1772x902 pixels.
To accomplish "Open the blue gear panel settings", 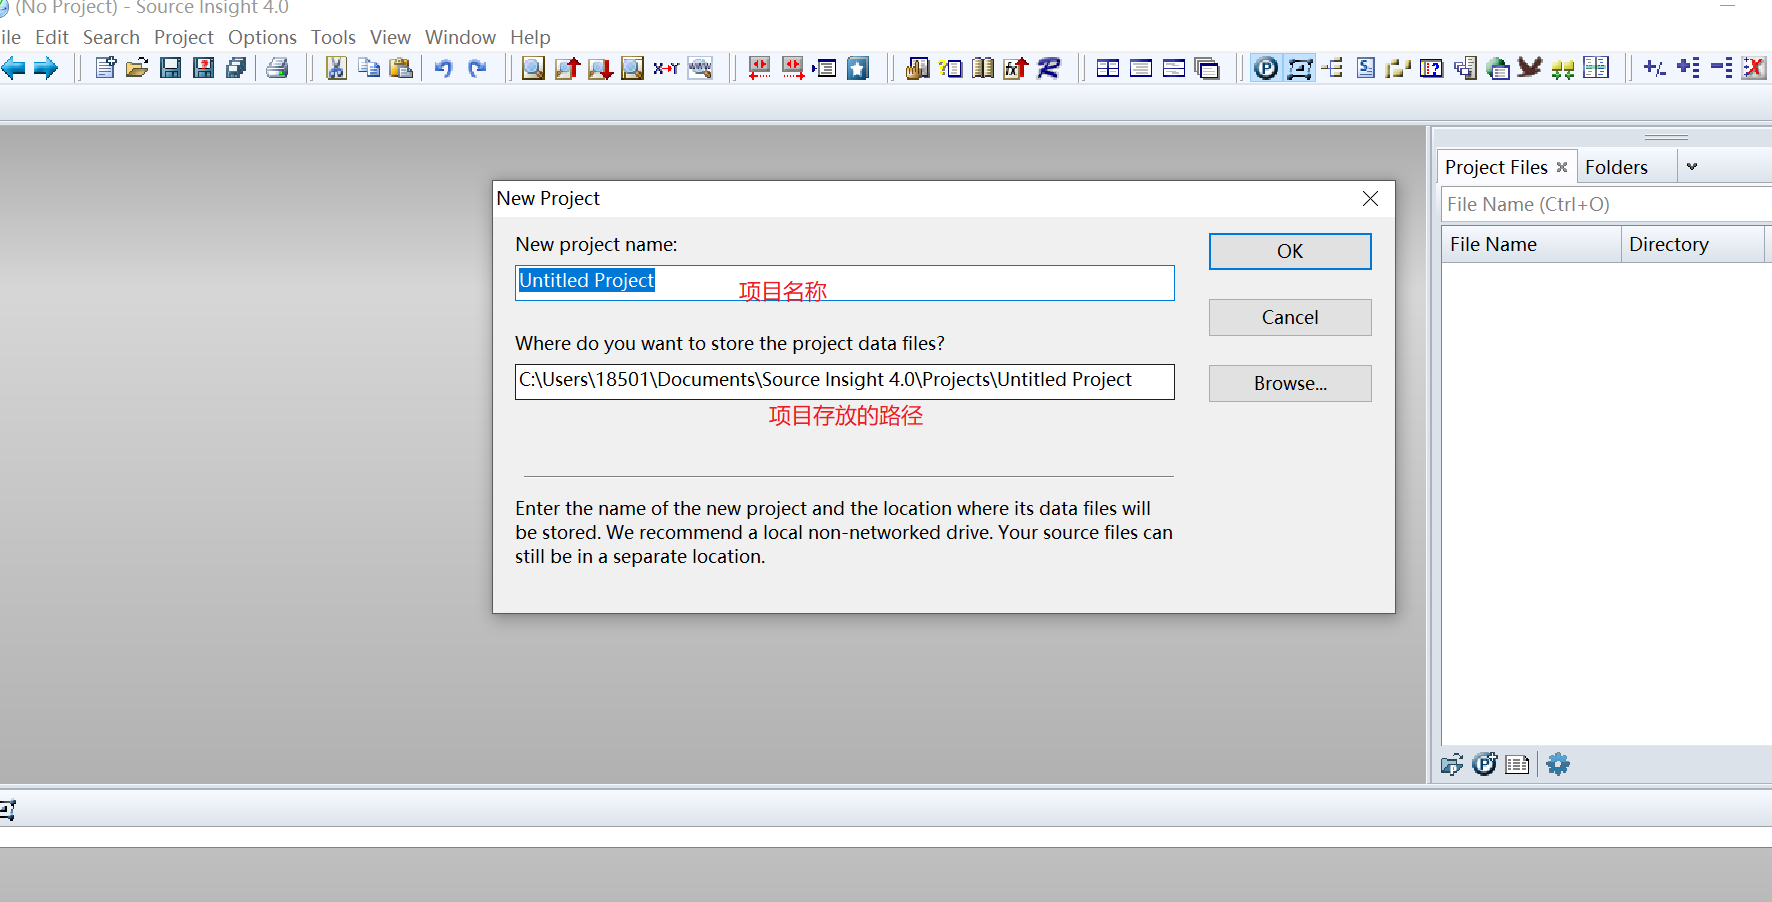I will 1558,765.
